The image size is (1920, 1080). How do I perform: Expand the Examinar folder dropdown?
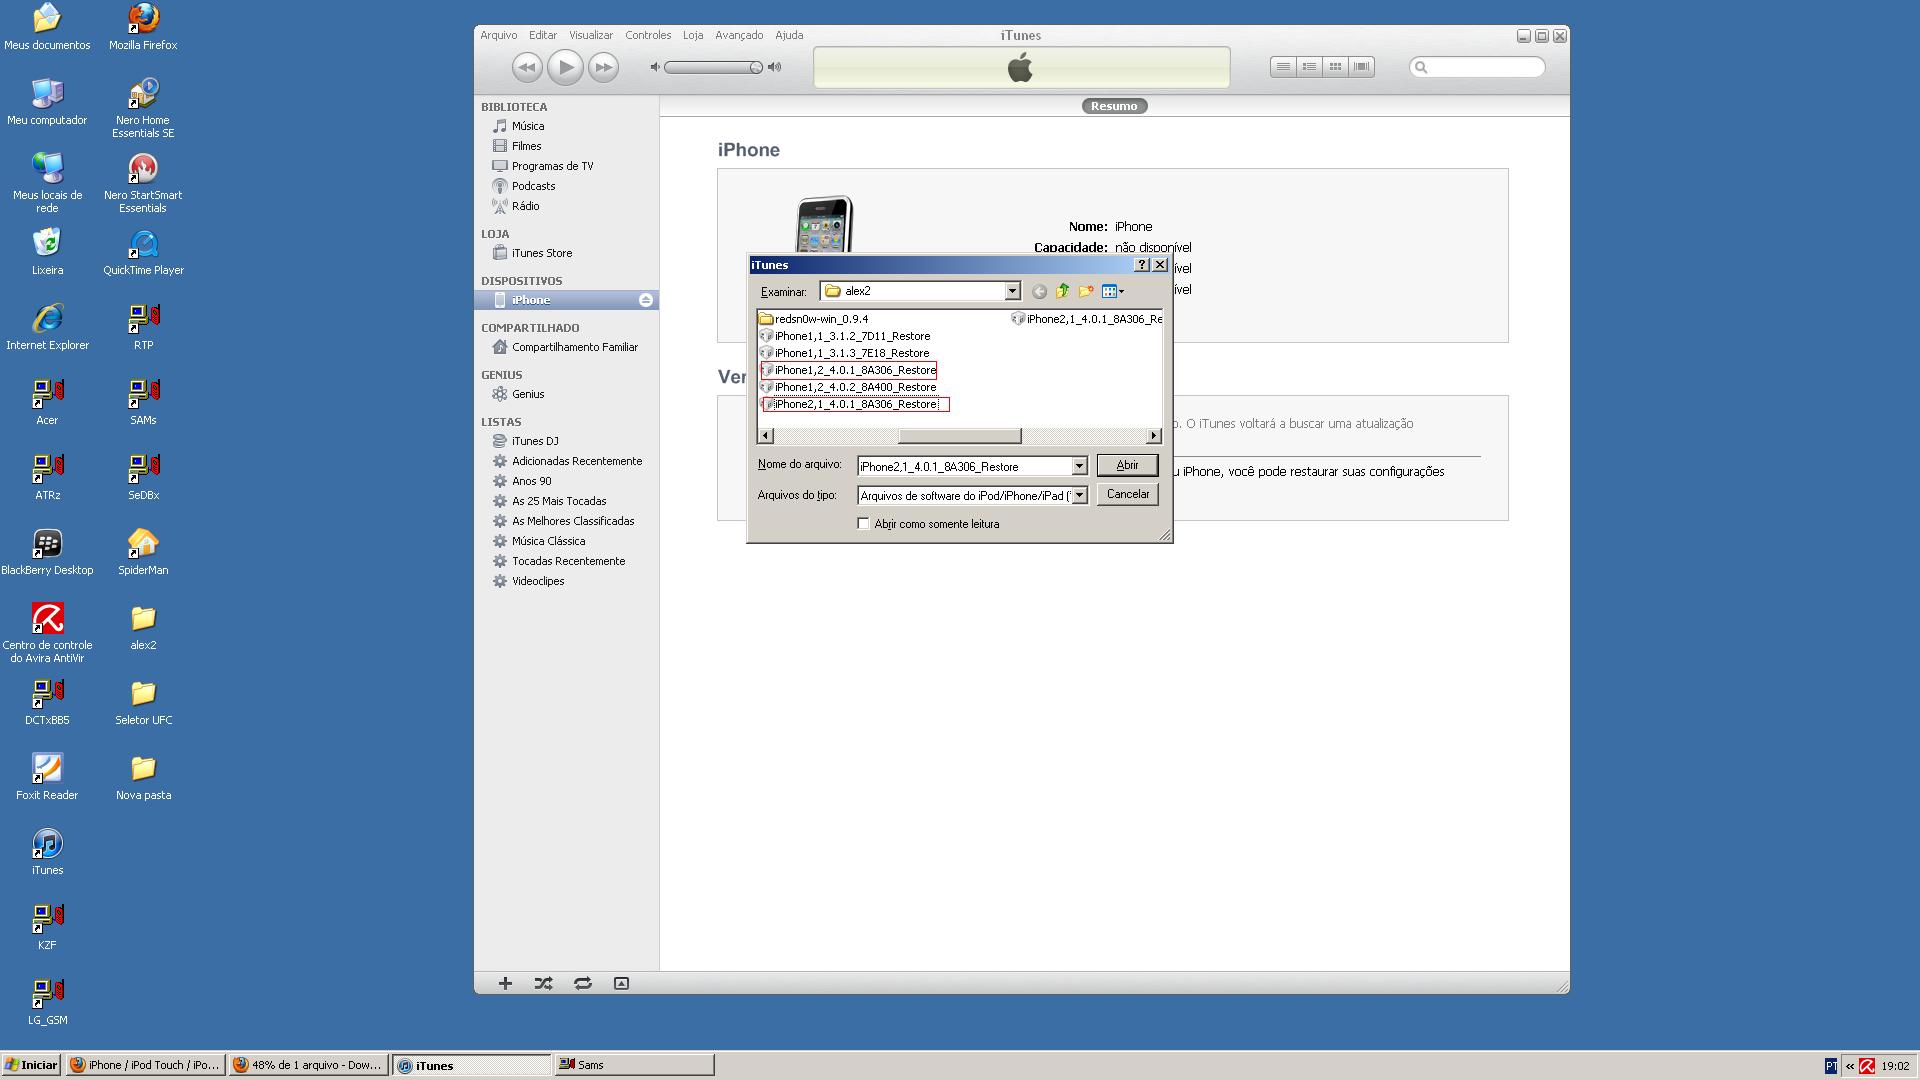pos(1012,291)
